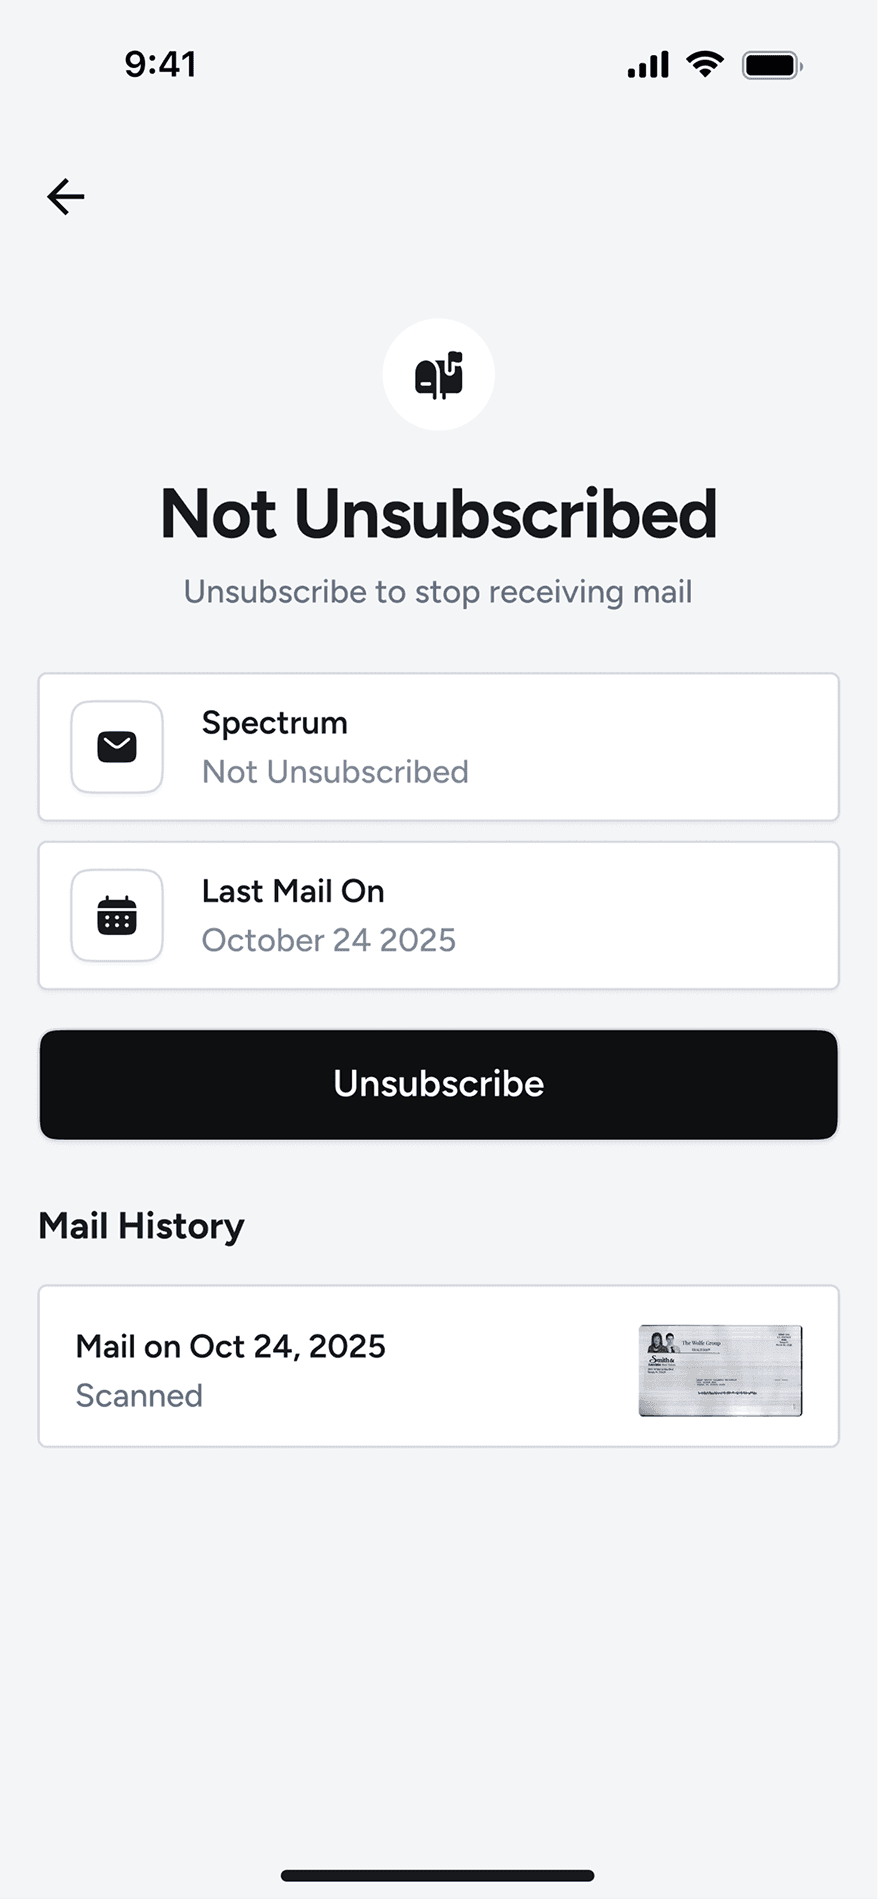The height and width of the screenshot is (1899, 878).
Task: Tap the 'Unsubscribe to stop receiving mail' subtitle
Action: click(438, 592)
